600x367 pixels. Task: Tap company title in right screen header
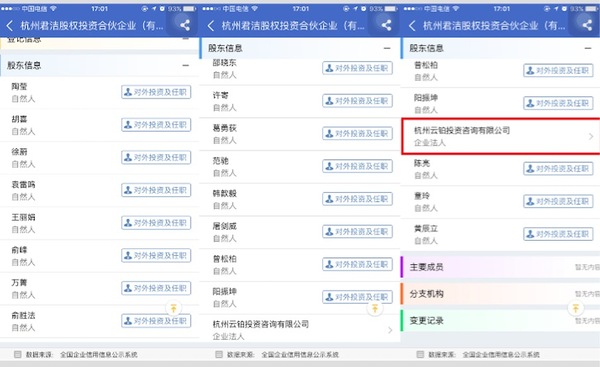pos(494,26)
